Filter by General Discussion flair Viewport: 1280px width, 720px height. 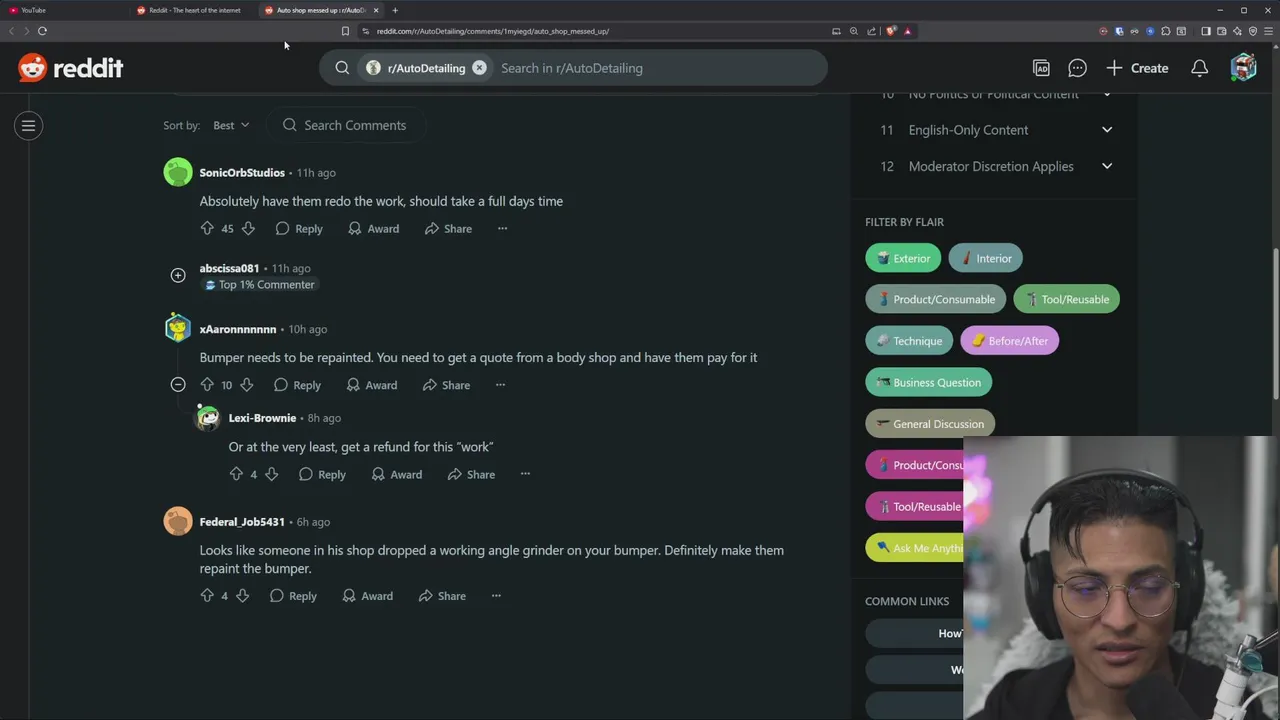click(929, 424)
